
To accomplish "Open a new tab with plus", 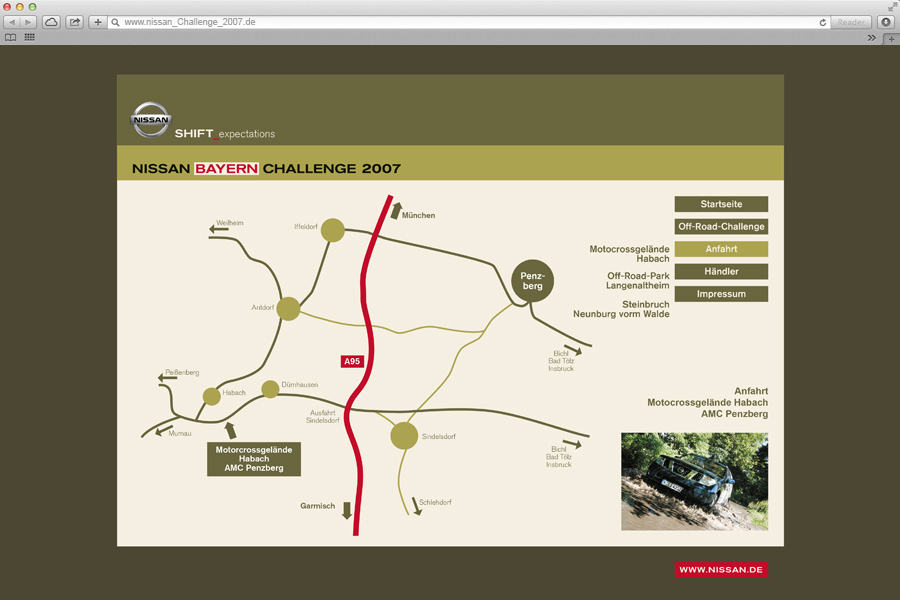I will click(891, 38).
